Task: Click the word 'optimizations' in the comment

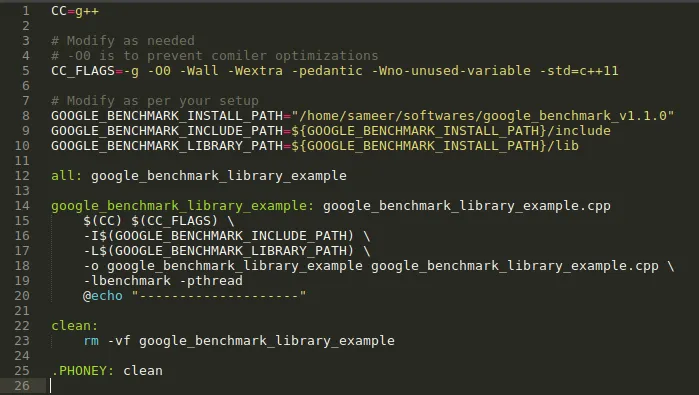Action: click(x=327, y=56)
